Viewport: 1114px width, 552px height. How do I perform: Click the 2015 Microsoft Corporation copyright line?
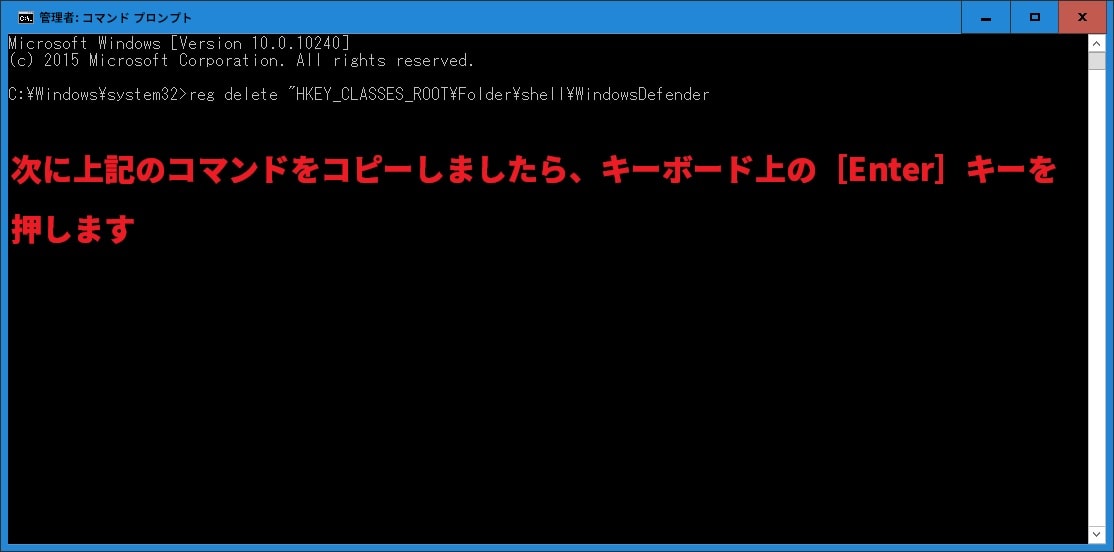[242, 60]
